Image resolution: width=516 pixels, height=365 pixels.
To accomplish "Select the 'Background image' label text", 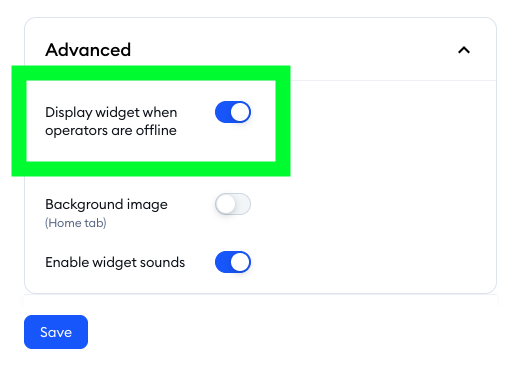I will click(x=106, y=204).
